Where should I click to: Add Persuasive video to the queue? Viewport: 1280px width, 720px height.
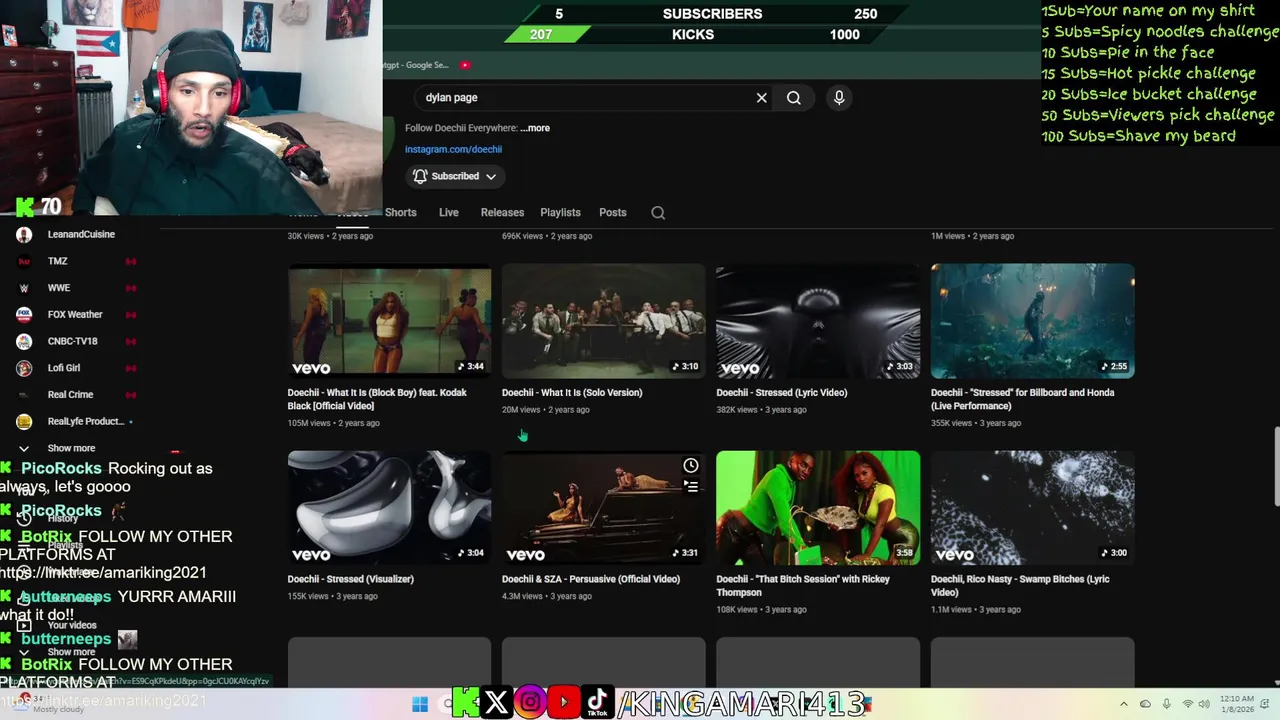click(691, 487)
